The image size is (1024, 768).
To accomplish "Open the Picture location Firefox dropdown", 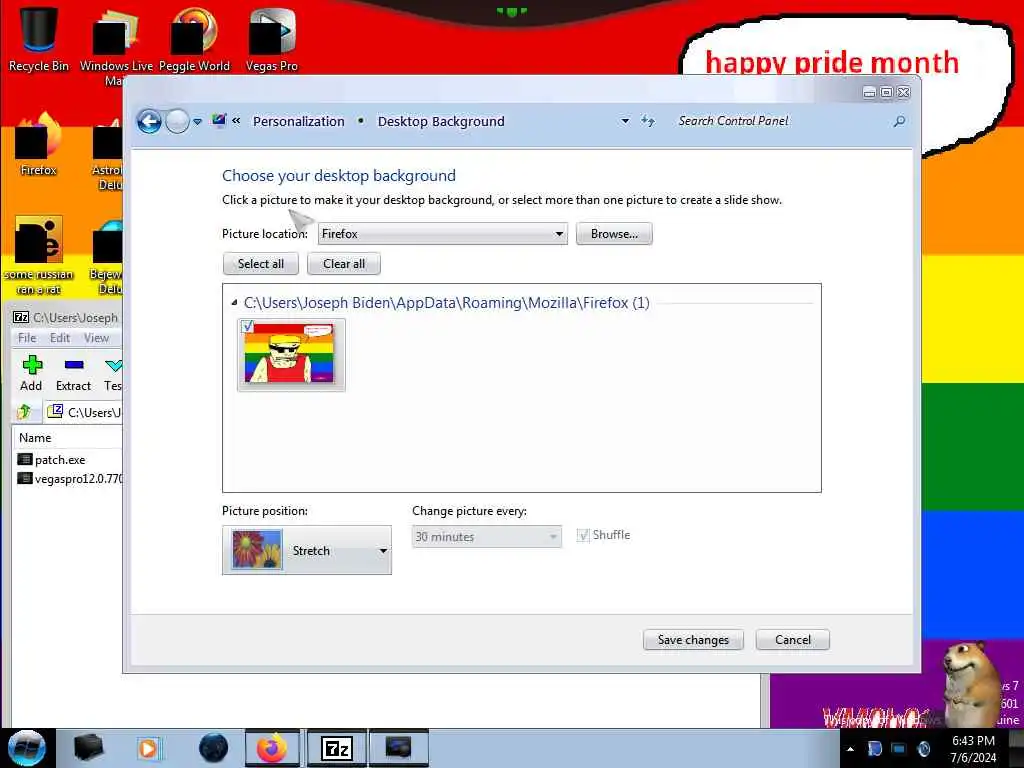I will (442, 234).
